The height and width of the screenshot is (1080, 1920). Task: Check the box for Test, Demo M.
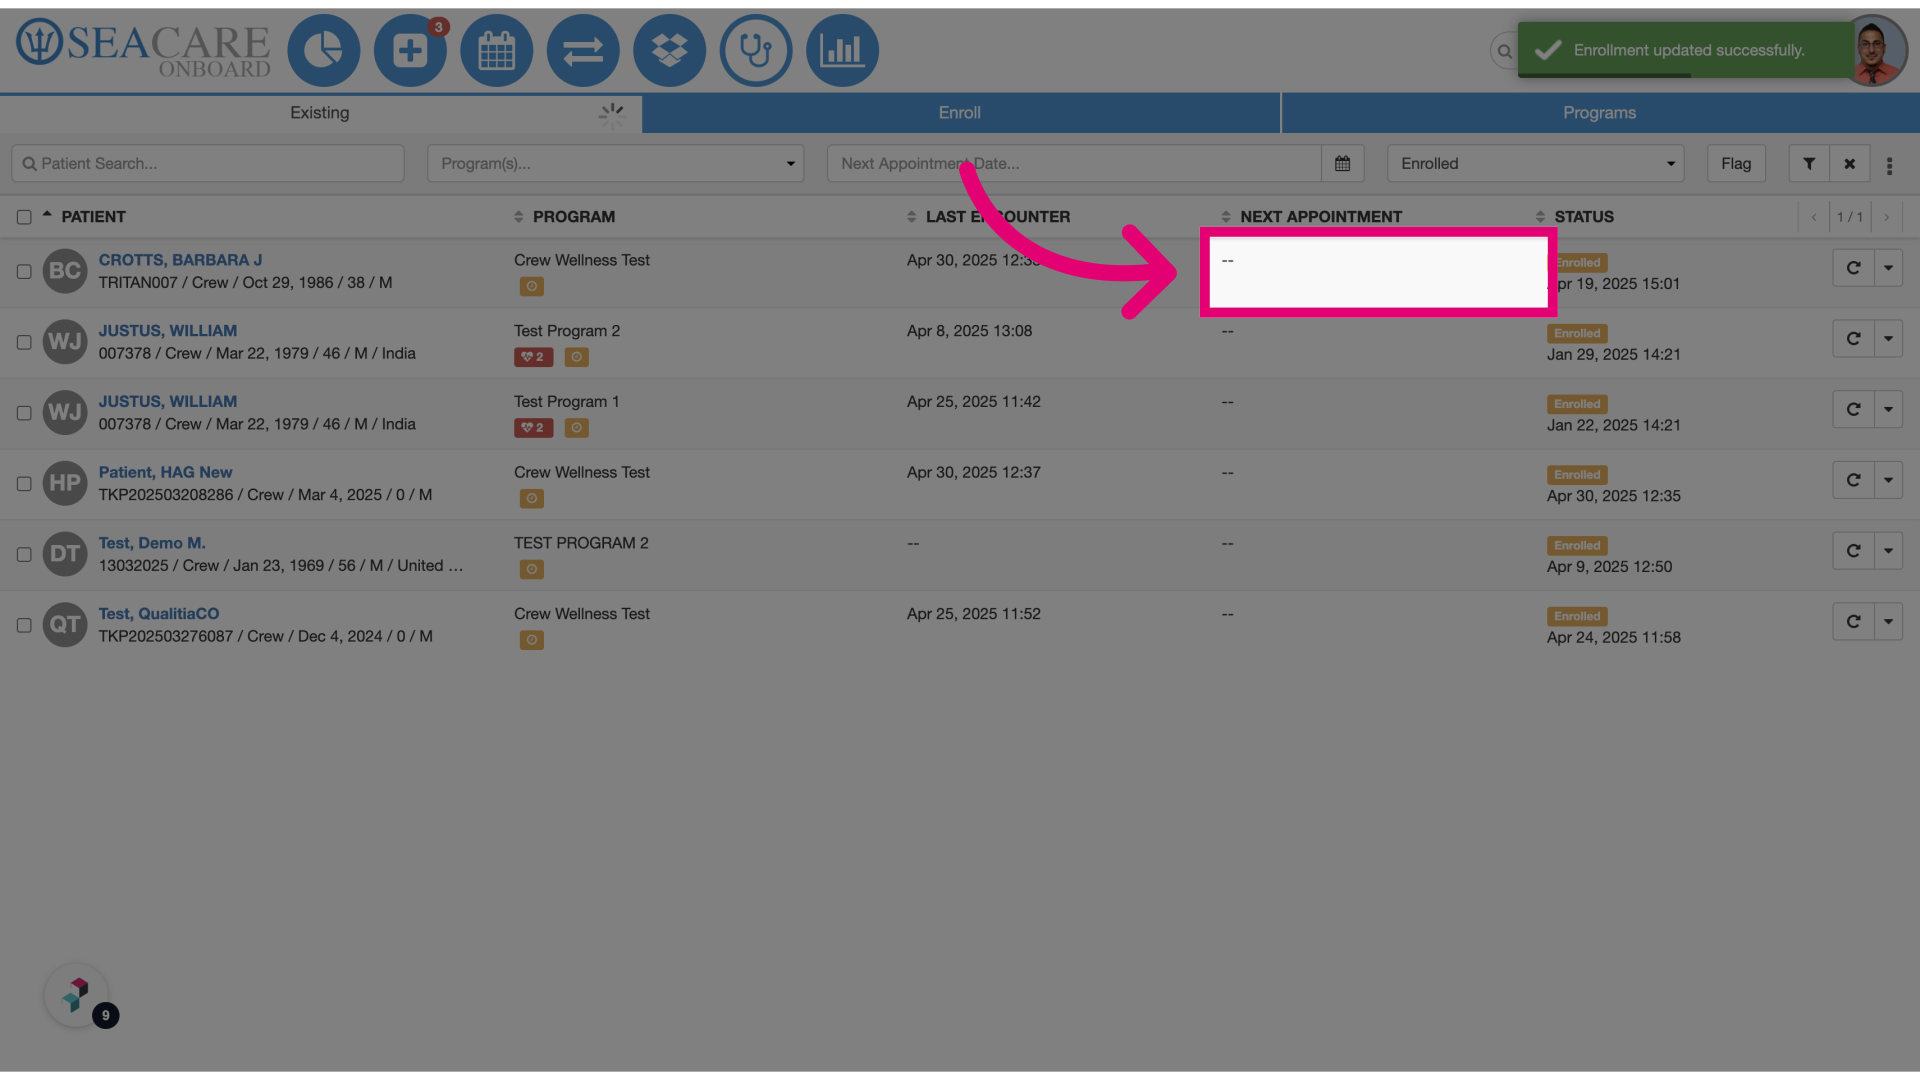24,554
